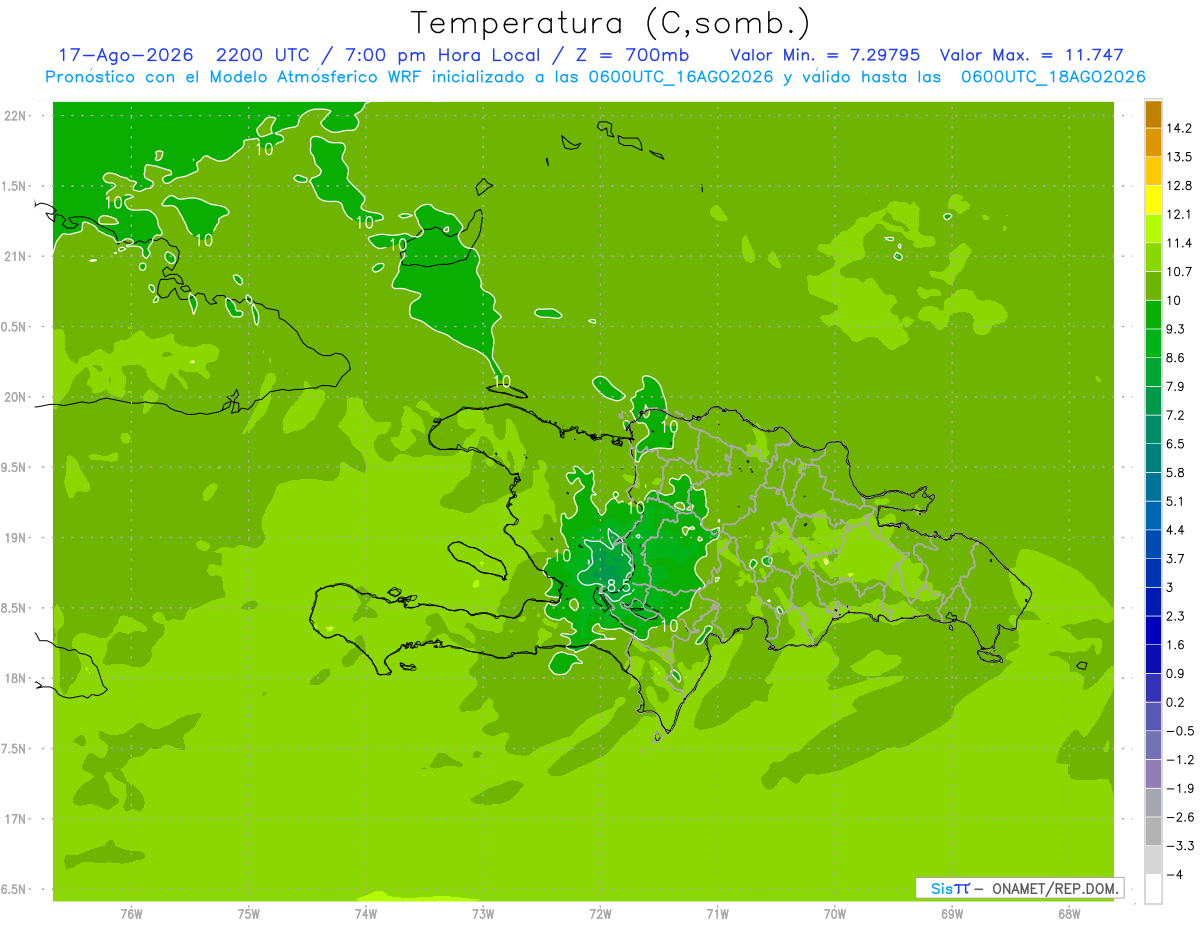Click the "8.5" contour label over Hispaniola
The height and width of the screenshot is (927, 1200).
click(x=619, y=586)
